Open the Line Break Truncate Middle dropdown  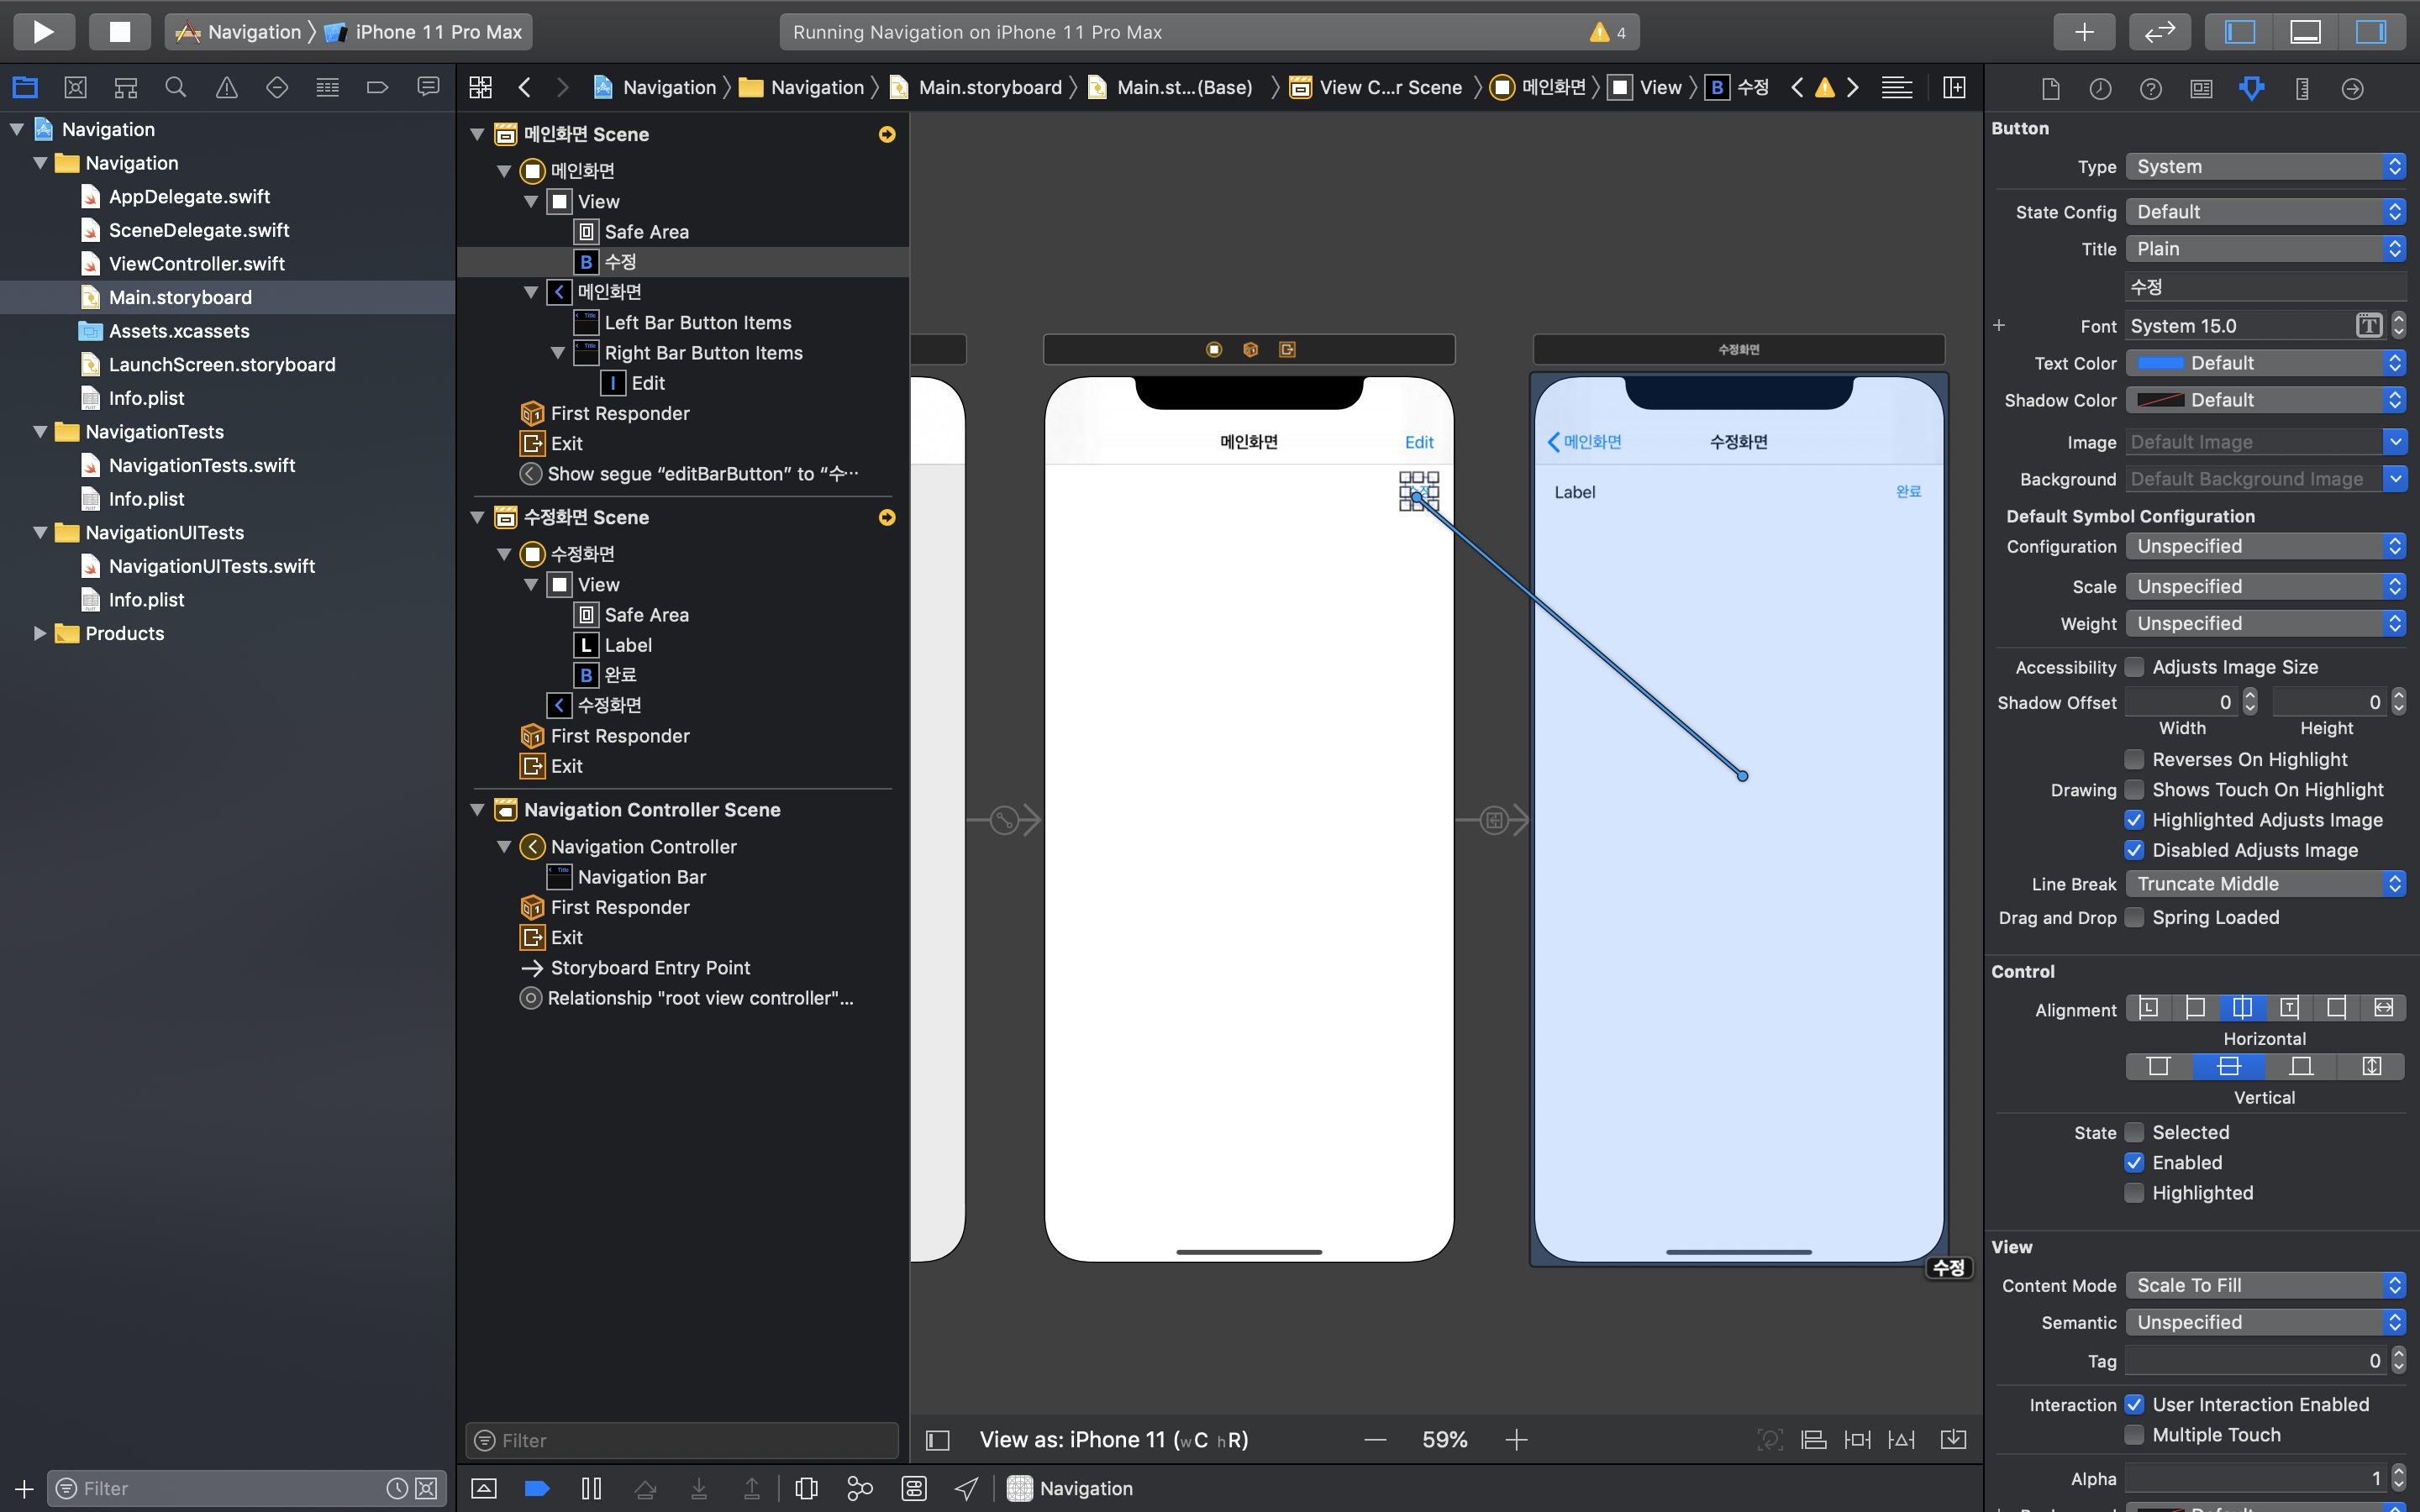[x=2264, y=884]
